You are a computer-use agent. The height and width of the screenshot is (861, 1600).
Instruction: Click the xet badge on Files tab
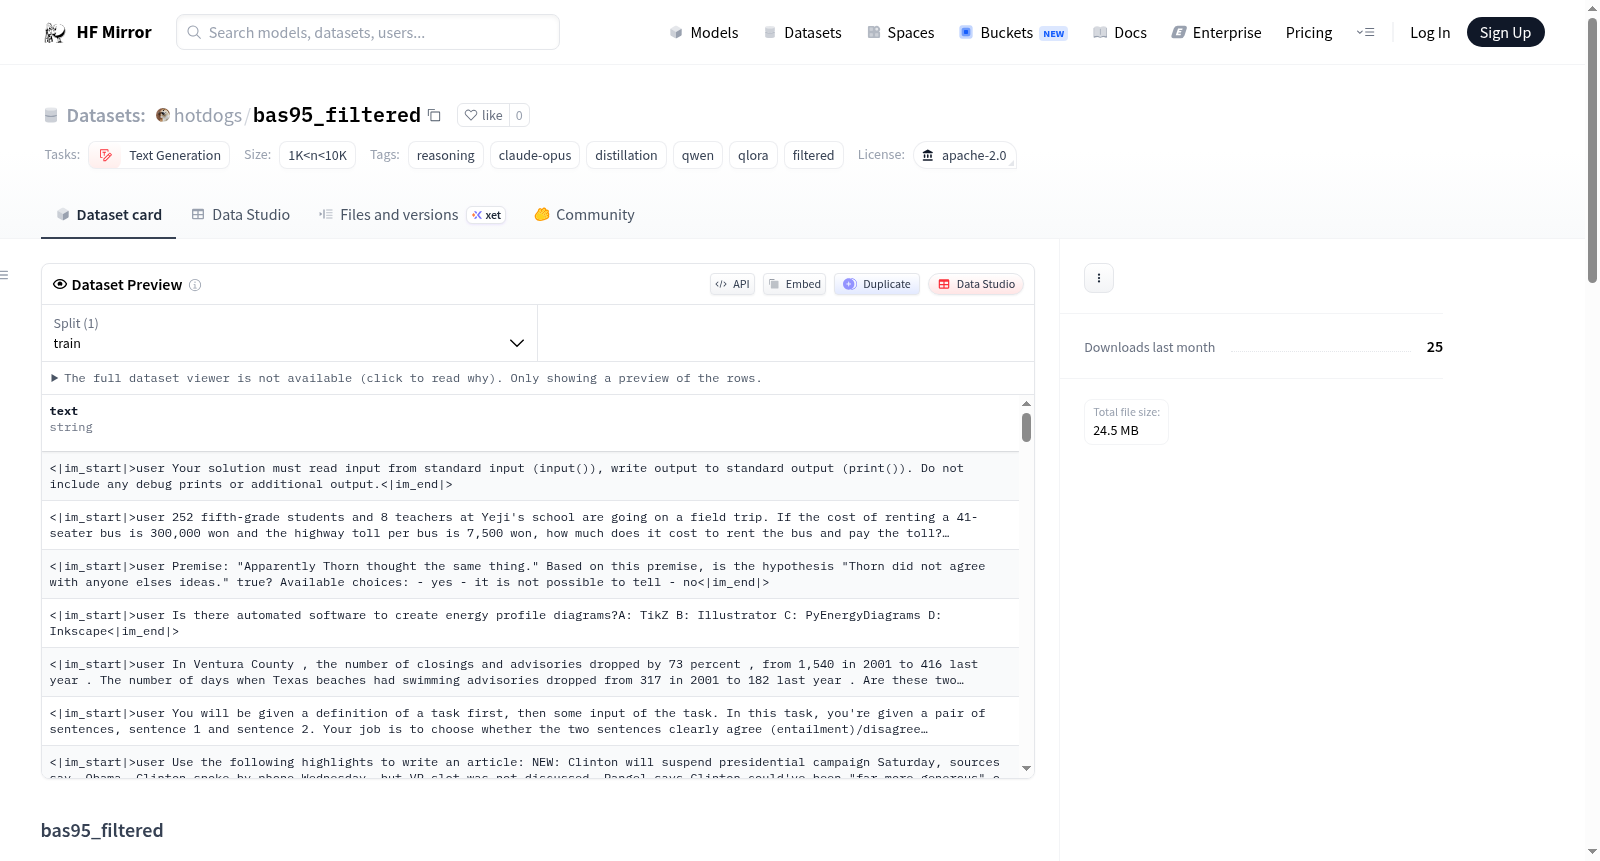point(487,215)
